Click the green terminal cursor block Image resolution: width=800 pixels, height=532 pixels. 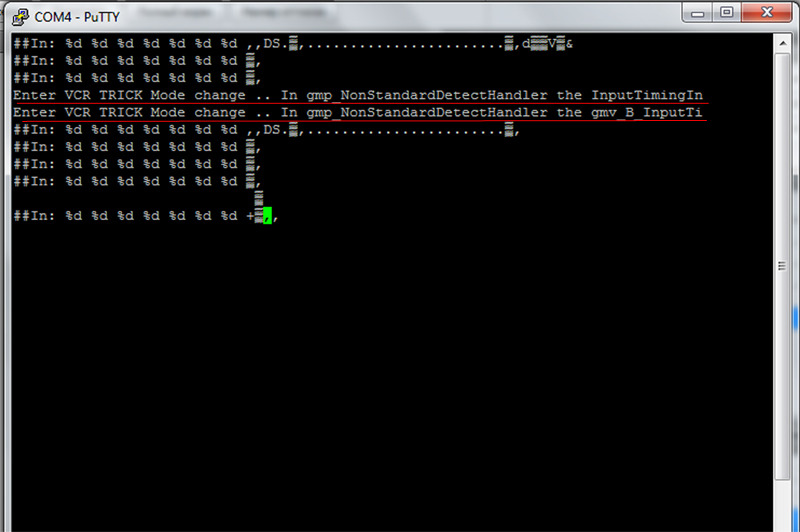pyautogui.click(x=267, y=215)
